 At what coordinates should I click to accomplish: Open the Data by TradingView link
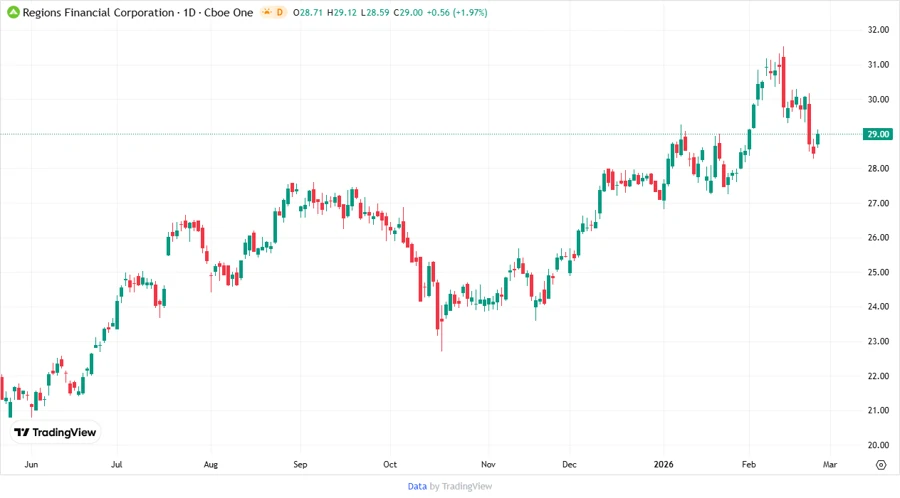[x=449, y=487]
